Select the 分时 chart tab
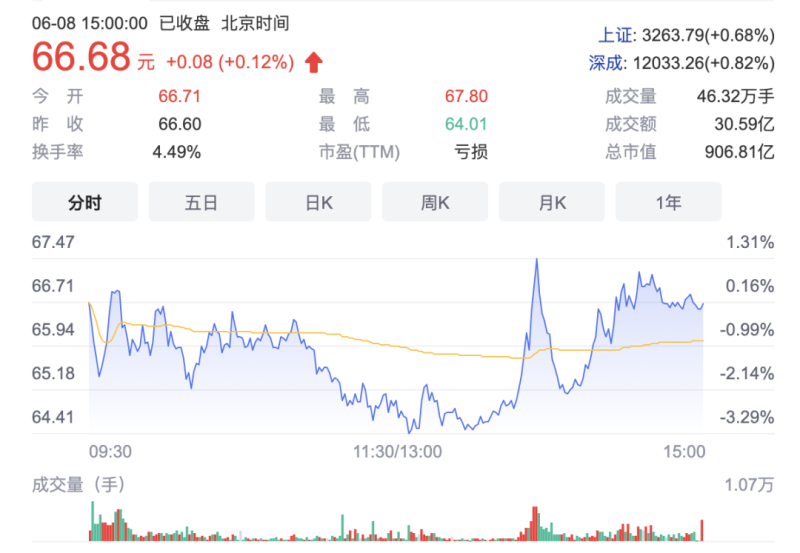The width and height of the screenshot is (800, 553). pos(85,203)
